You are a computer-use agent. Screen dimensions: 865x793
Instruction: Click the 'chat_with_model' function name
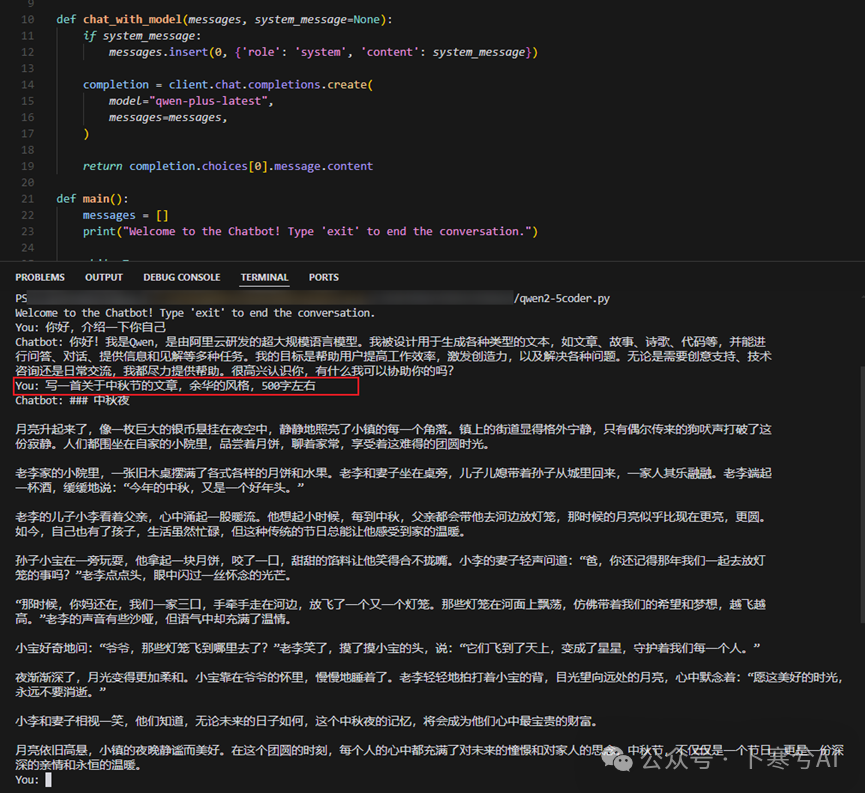[132, 19]
